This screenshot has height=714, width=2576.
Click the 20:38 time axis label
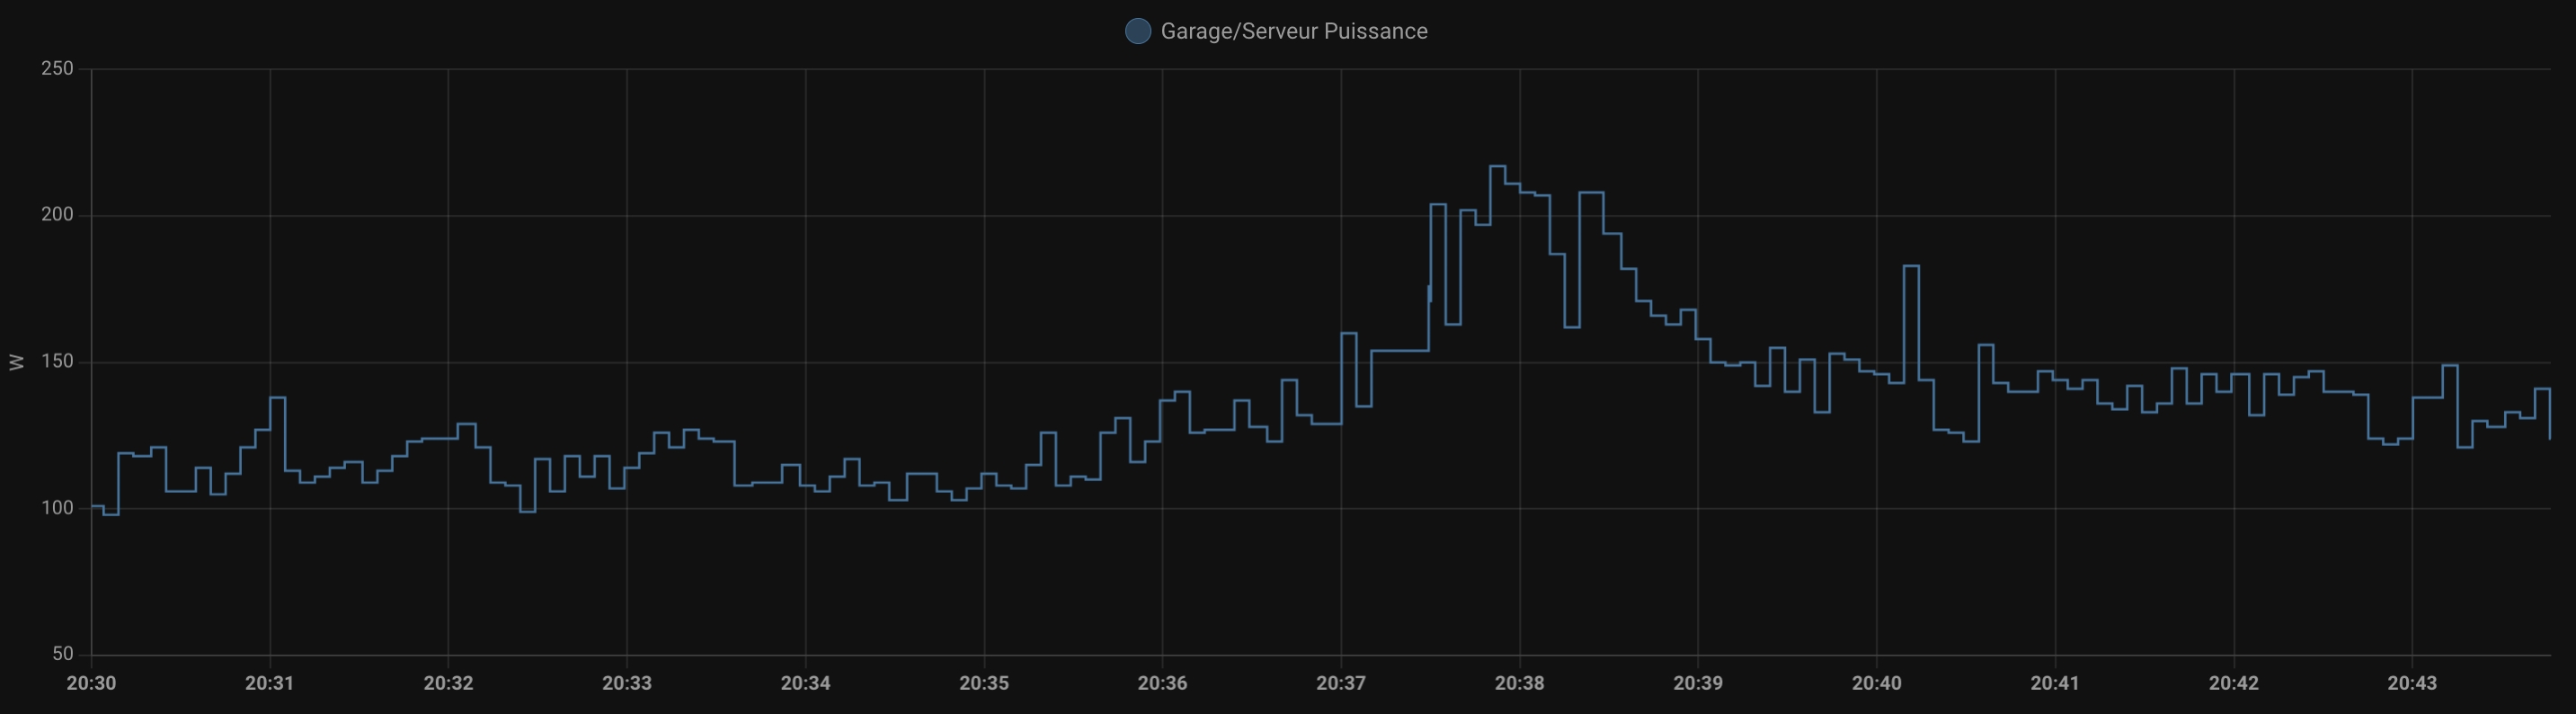1519,683
